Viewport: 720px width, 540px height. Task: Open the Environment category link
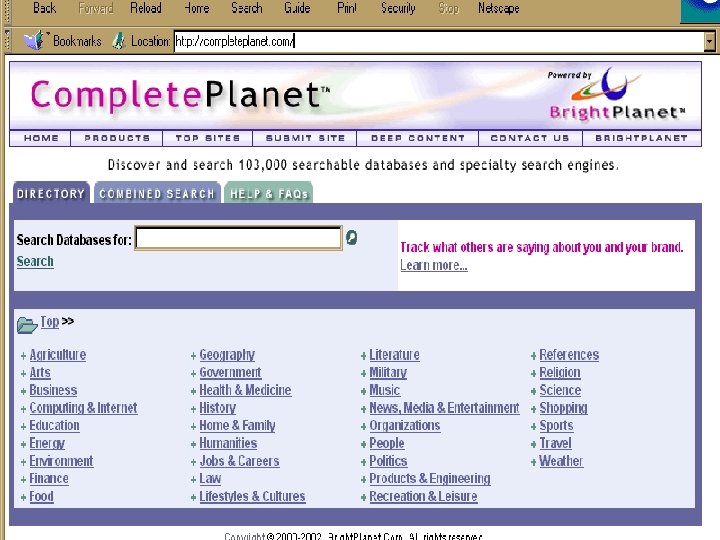point(61,461)
